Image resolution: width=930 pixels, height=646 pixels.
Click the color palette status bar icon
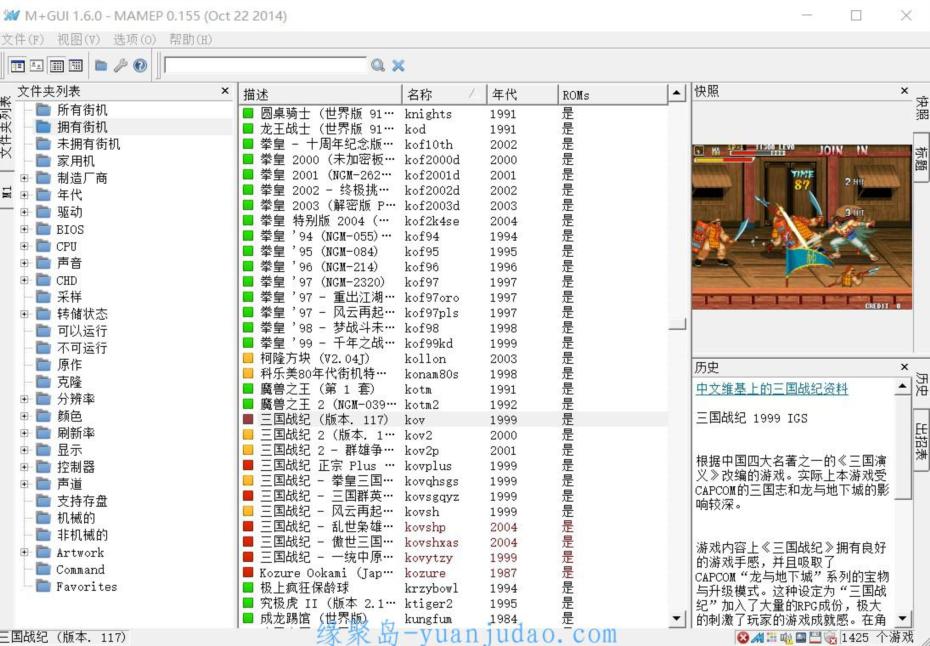[772, 638]
